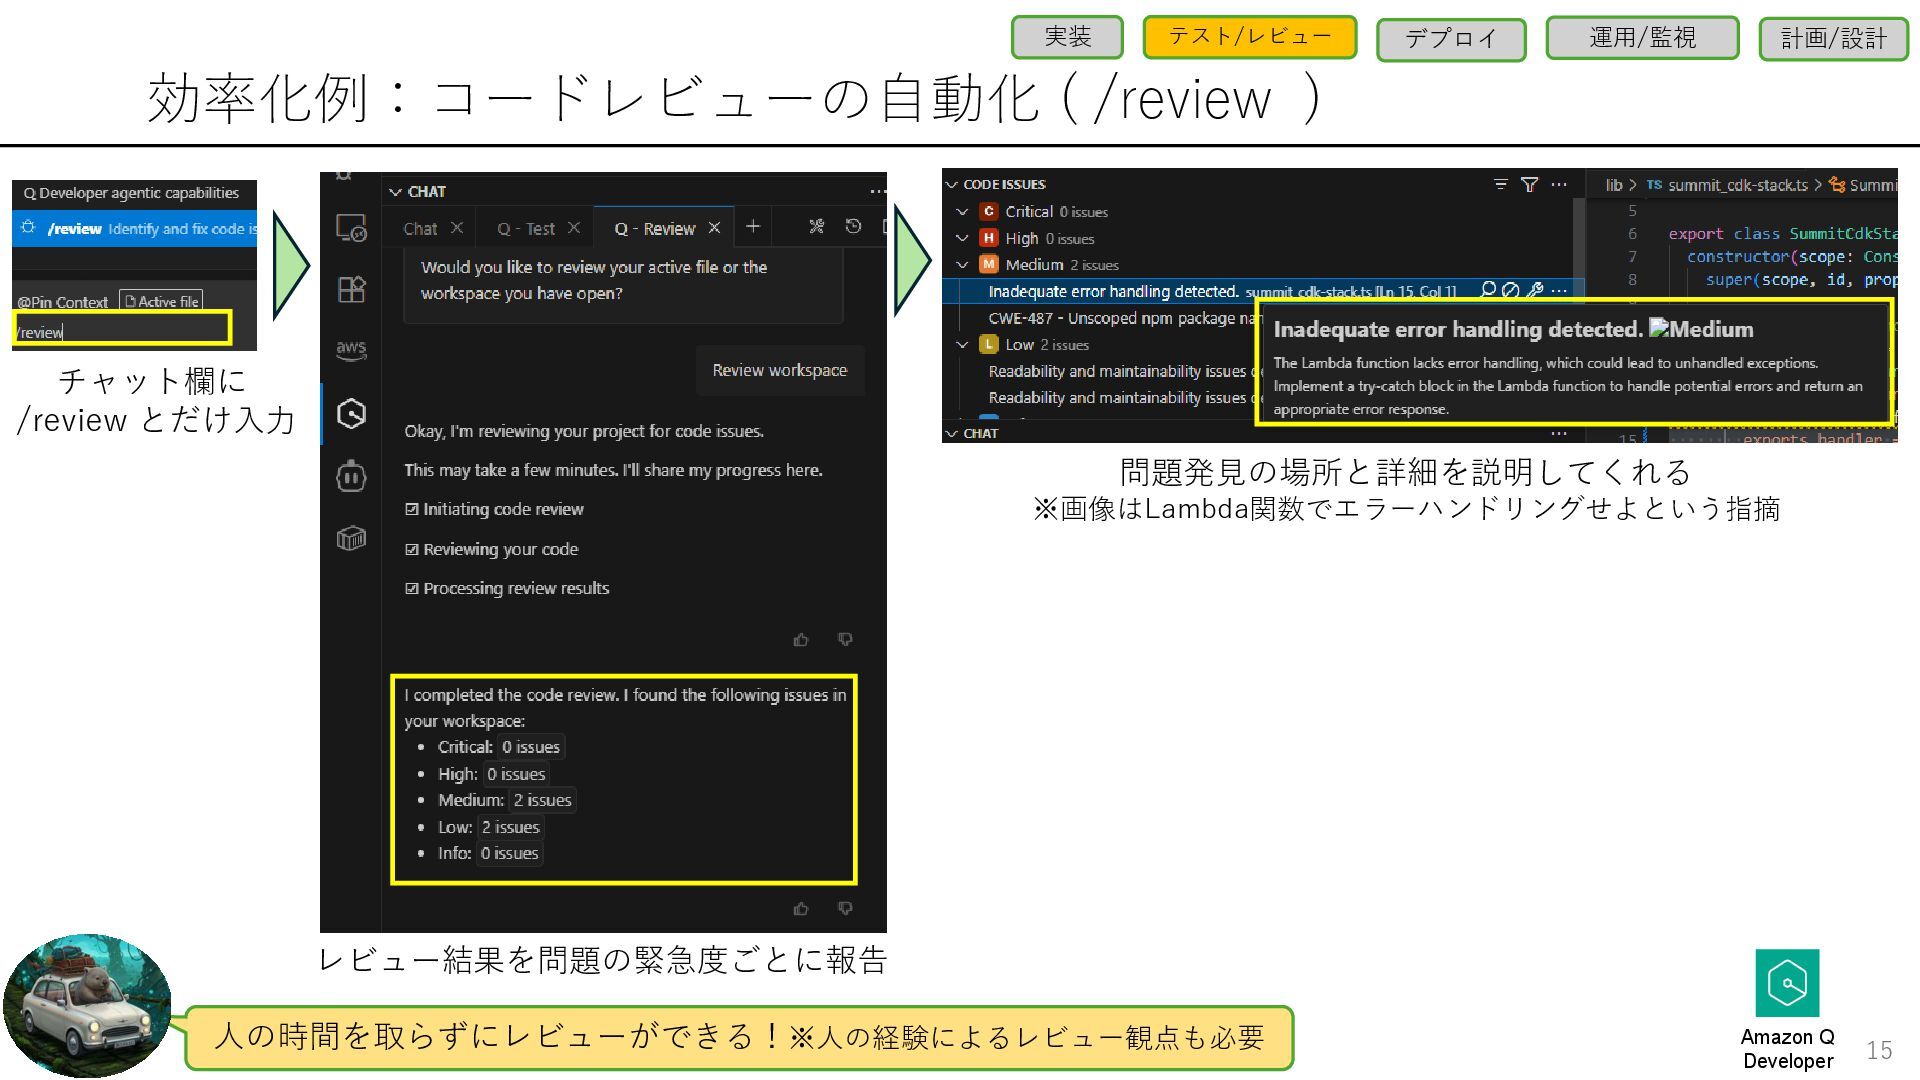1920x1080 pixels.
Task: Click the robot face icon in sidebar
Action: (x=351, y=476)
